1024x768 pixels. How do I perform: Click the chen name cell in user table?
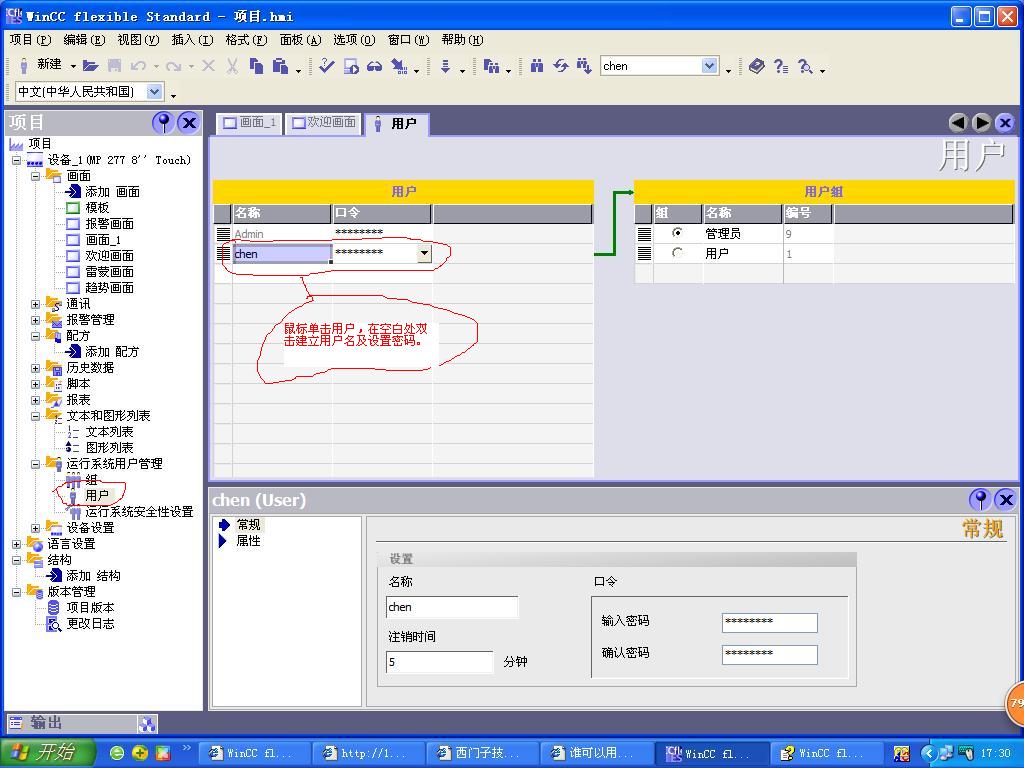282,253
